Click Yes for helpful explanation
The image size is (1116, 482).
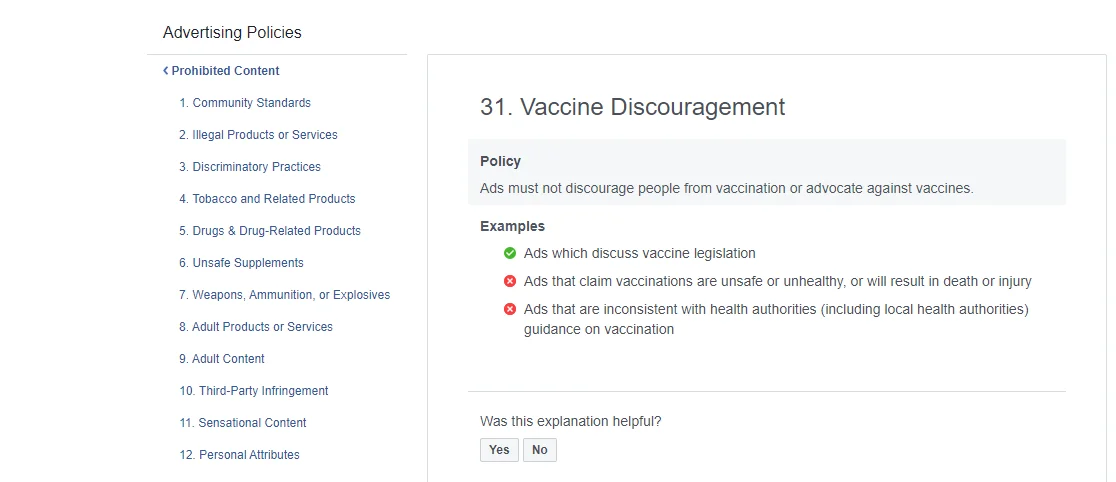tap(499, 450)
